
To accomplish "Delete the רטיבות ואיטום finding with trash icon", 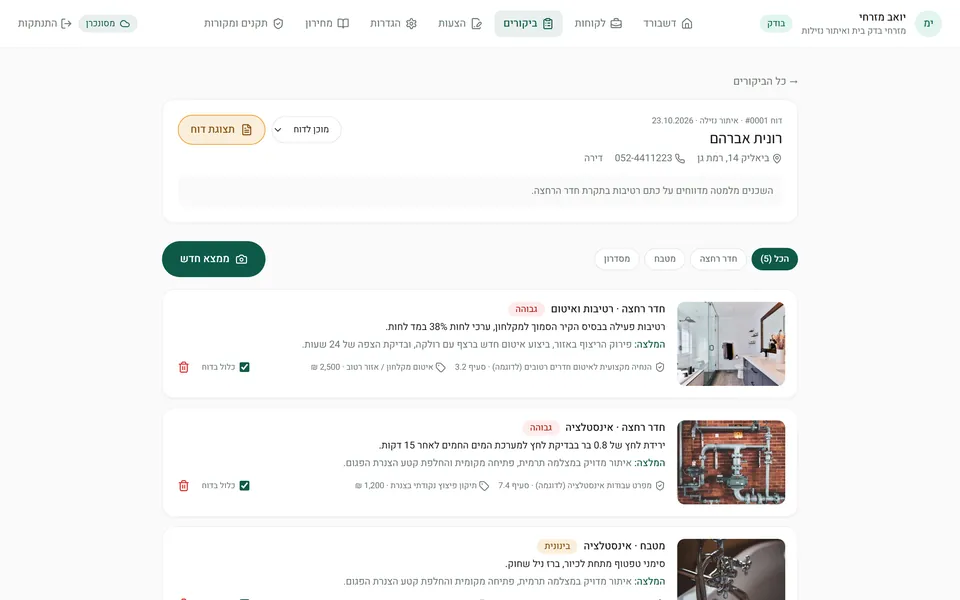I will click(x=184, y=367).
